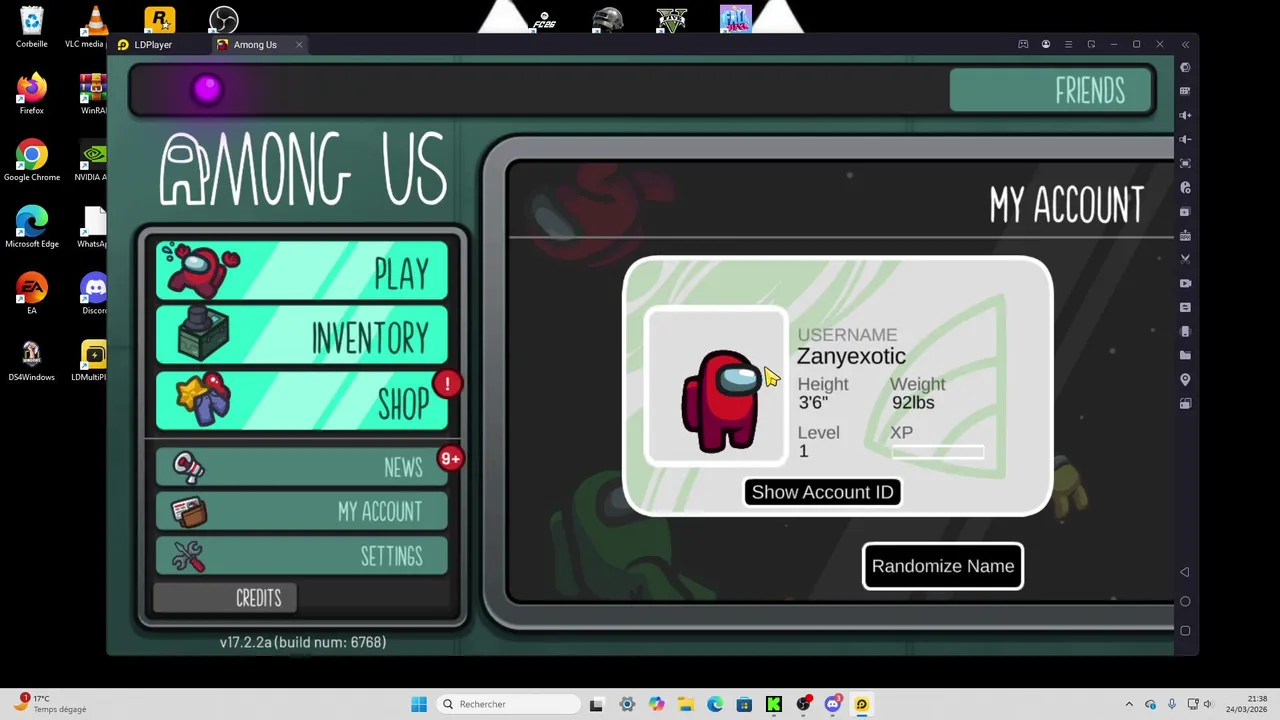This screenshot has width=1280, height=720.
Task: Open LDPlayer gamepad settings icon
Action: click(1023, 45)
